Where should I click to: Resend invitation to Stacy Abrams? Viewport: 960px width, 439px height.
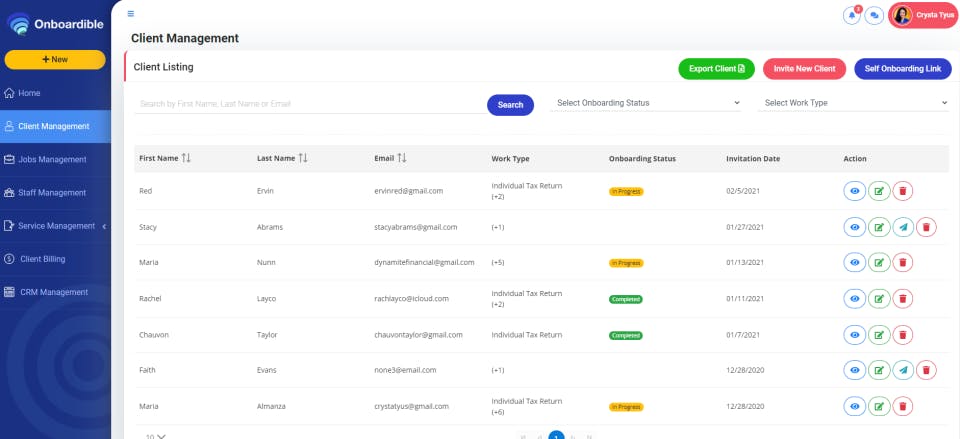[x=903, y=227]
